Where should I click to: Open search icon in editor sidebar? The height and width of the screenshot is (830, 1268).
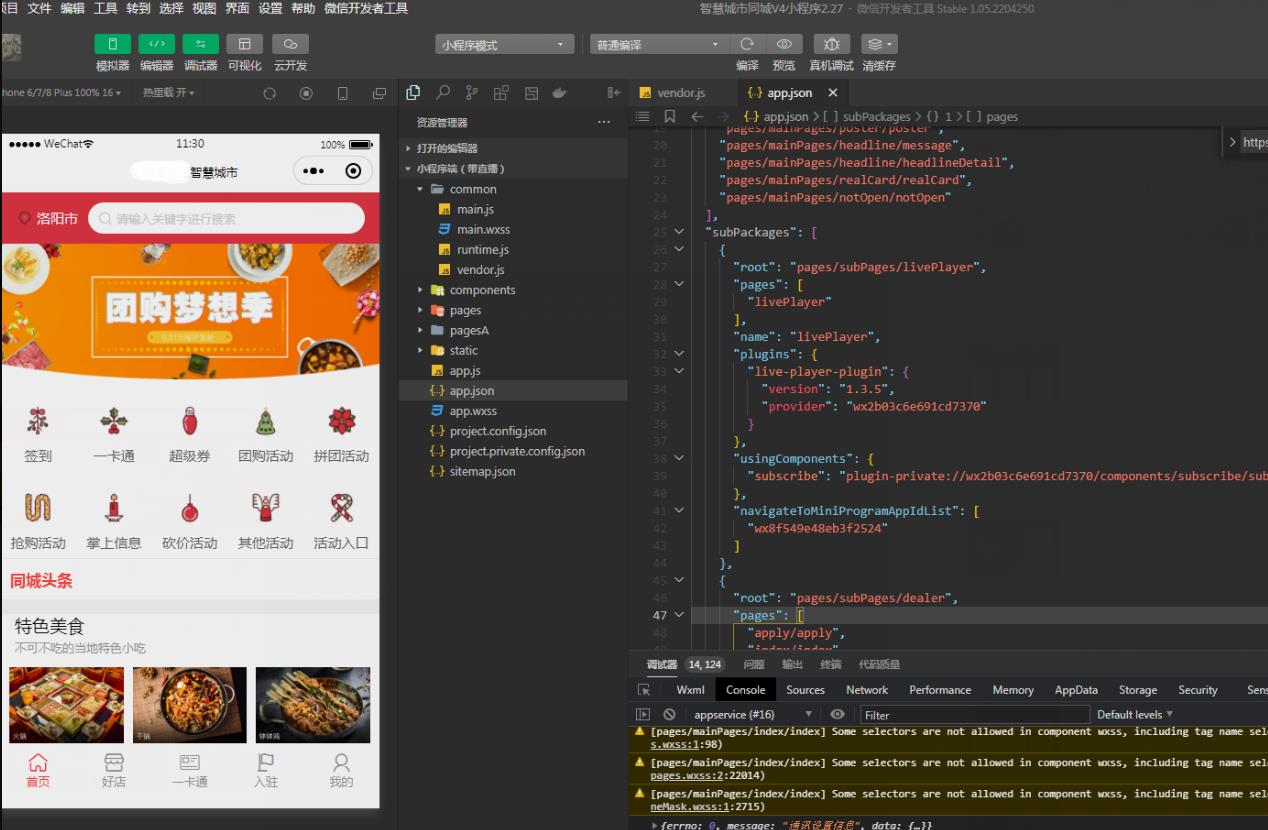pyautogui.click(x=443, y=93)
